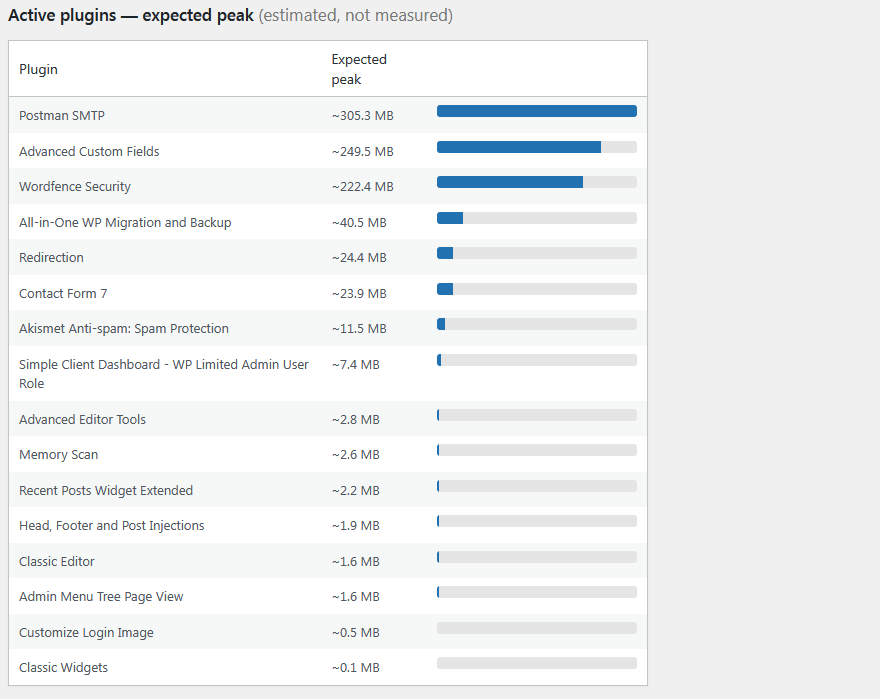Click the ~2.2 MB value

356,491
